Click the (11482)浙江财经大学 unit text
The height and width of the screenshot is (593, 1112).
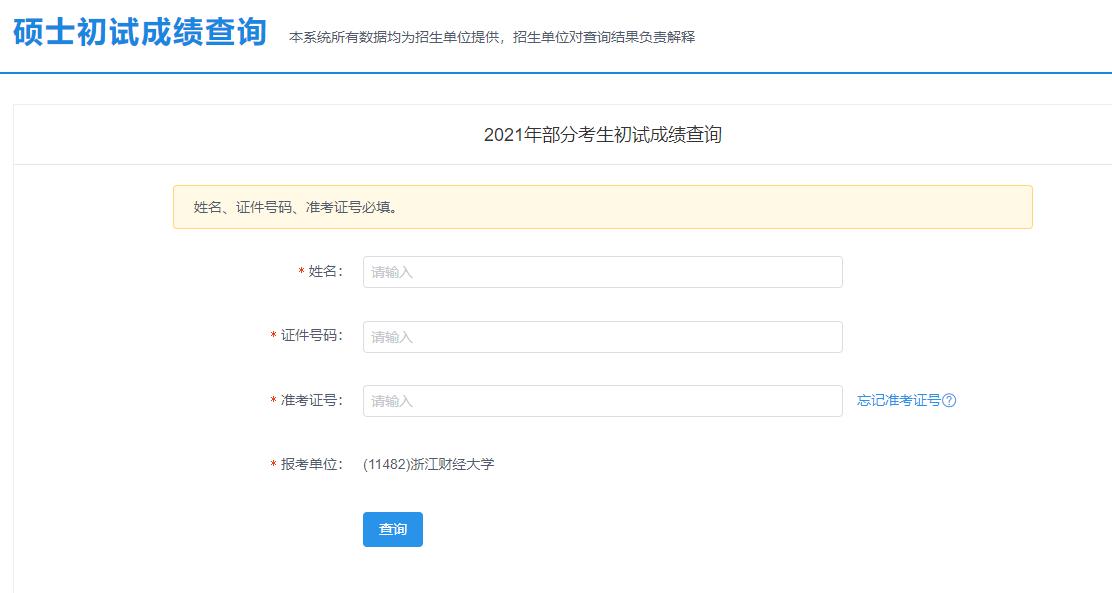point(428,464)
